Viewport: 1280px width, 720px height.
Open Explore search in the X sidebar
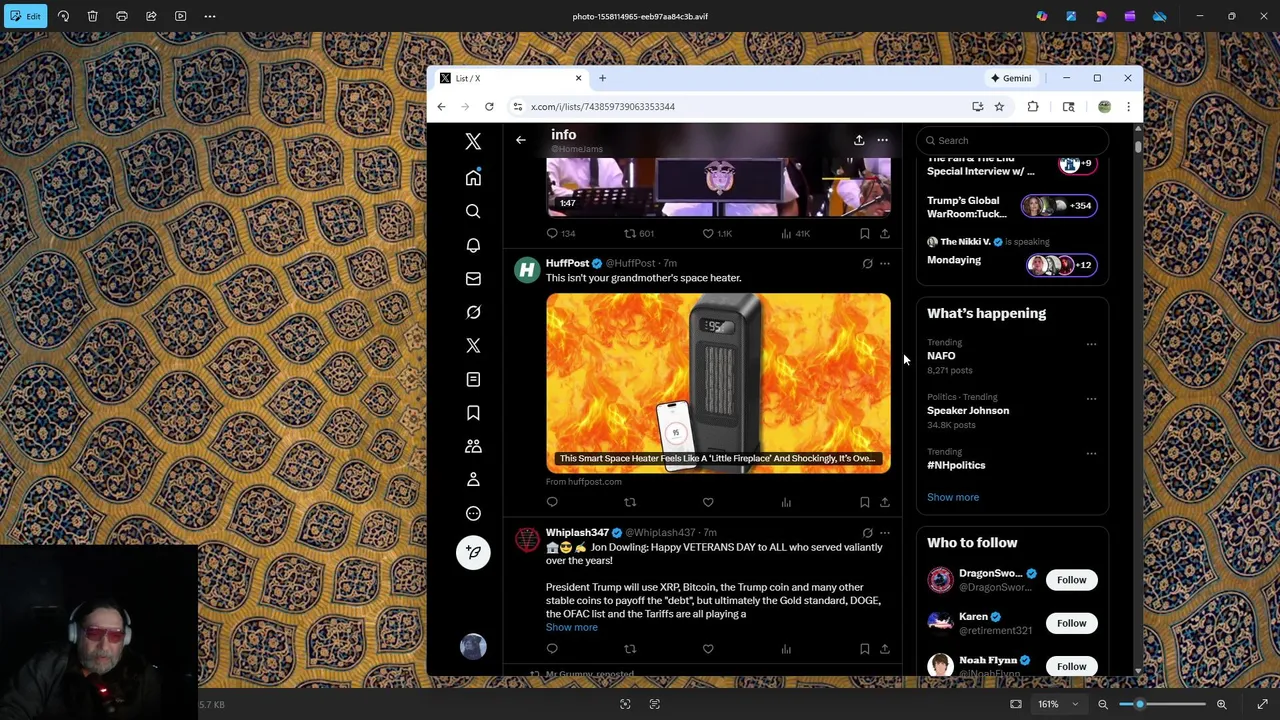tap(473, 211)
